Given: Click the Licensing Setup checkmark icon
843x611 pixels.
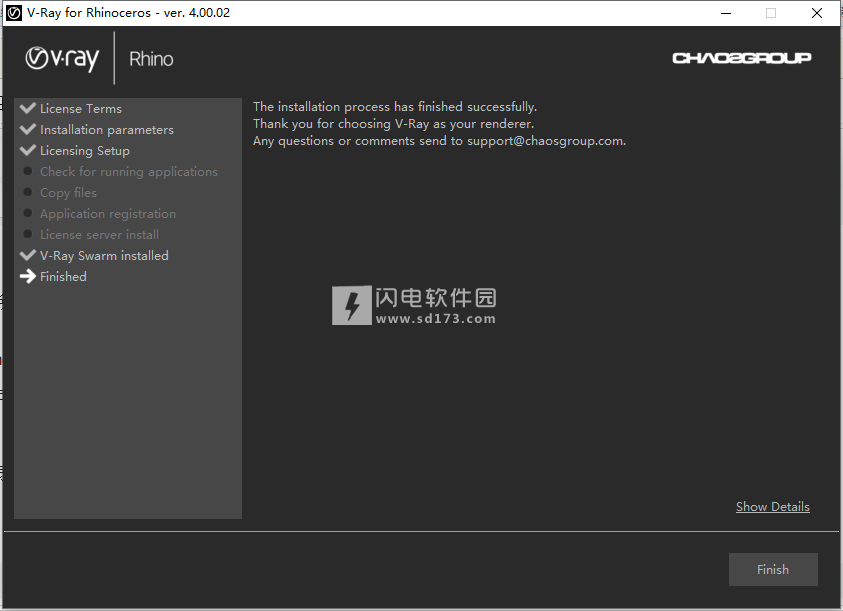Looking at the screenshot, I should click(x=28, y=150).
